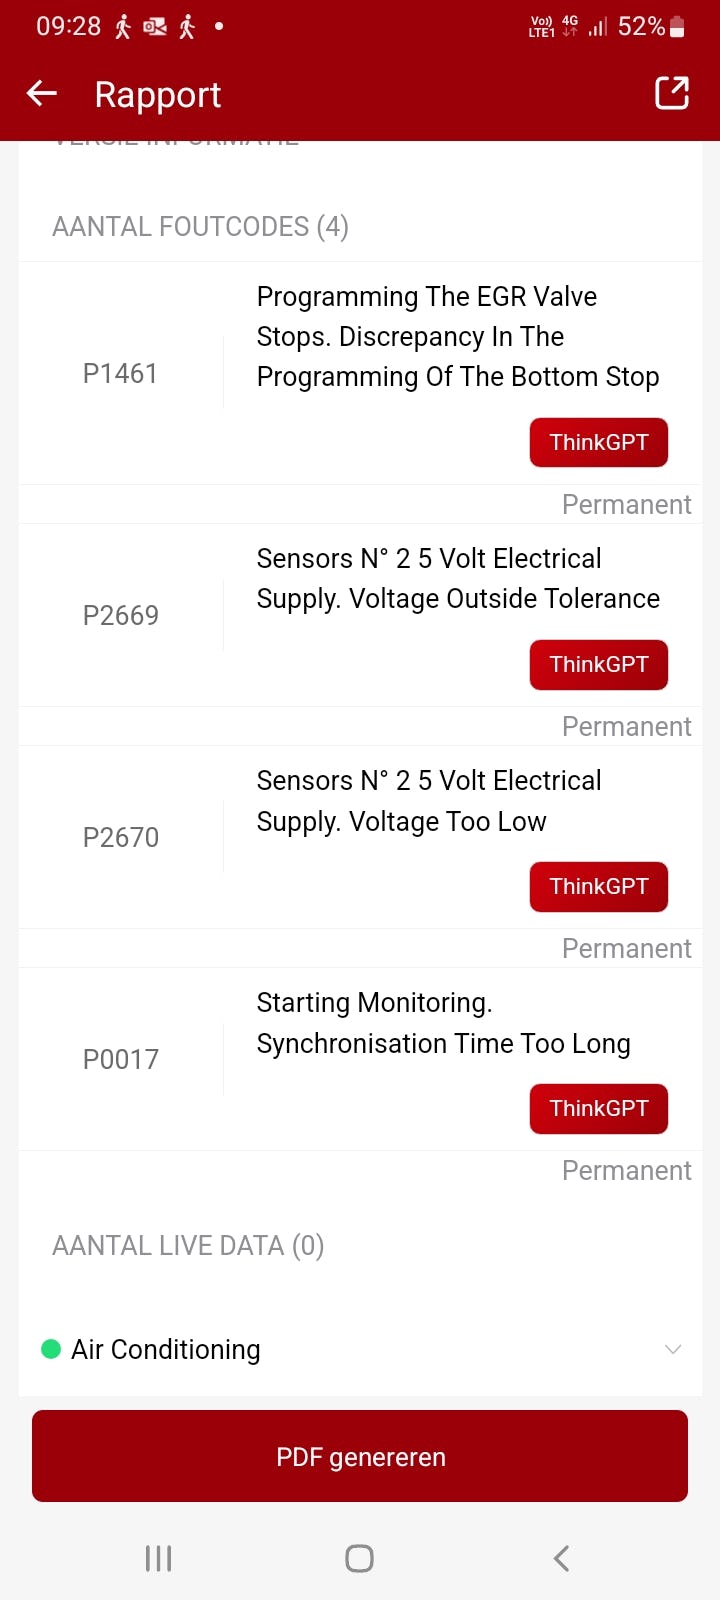Screen dimensions: 720x1600
Task: Tap the battery icon in status bar
Action: click(677, 27)
